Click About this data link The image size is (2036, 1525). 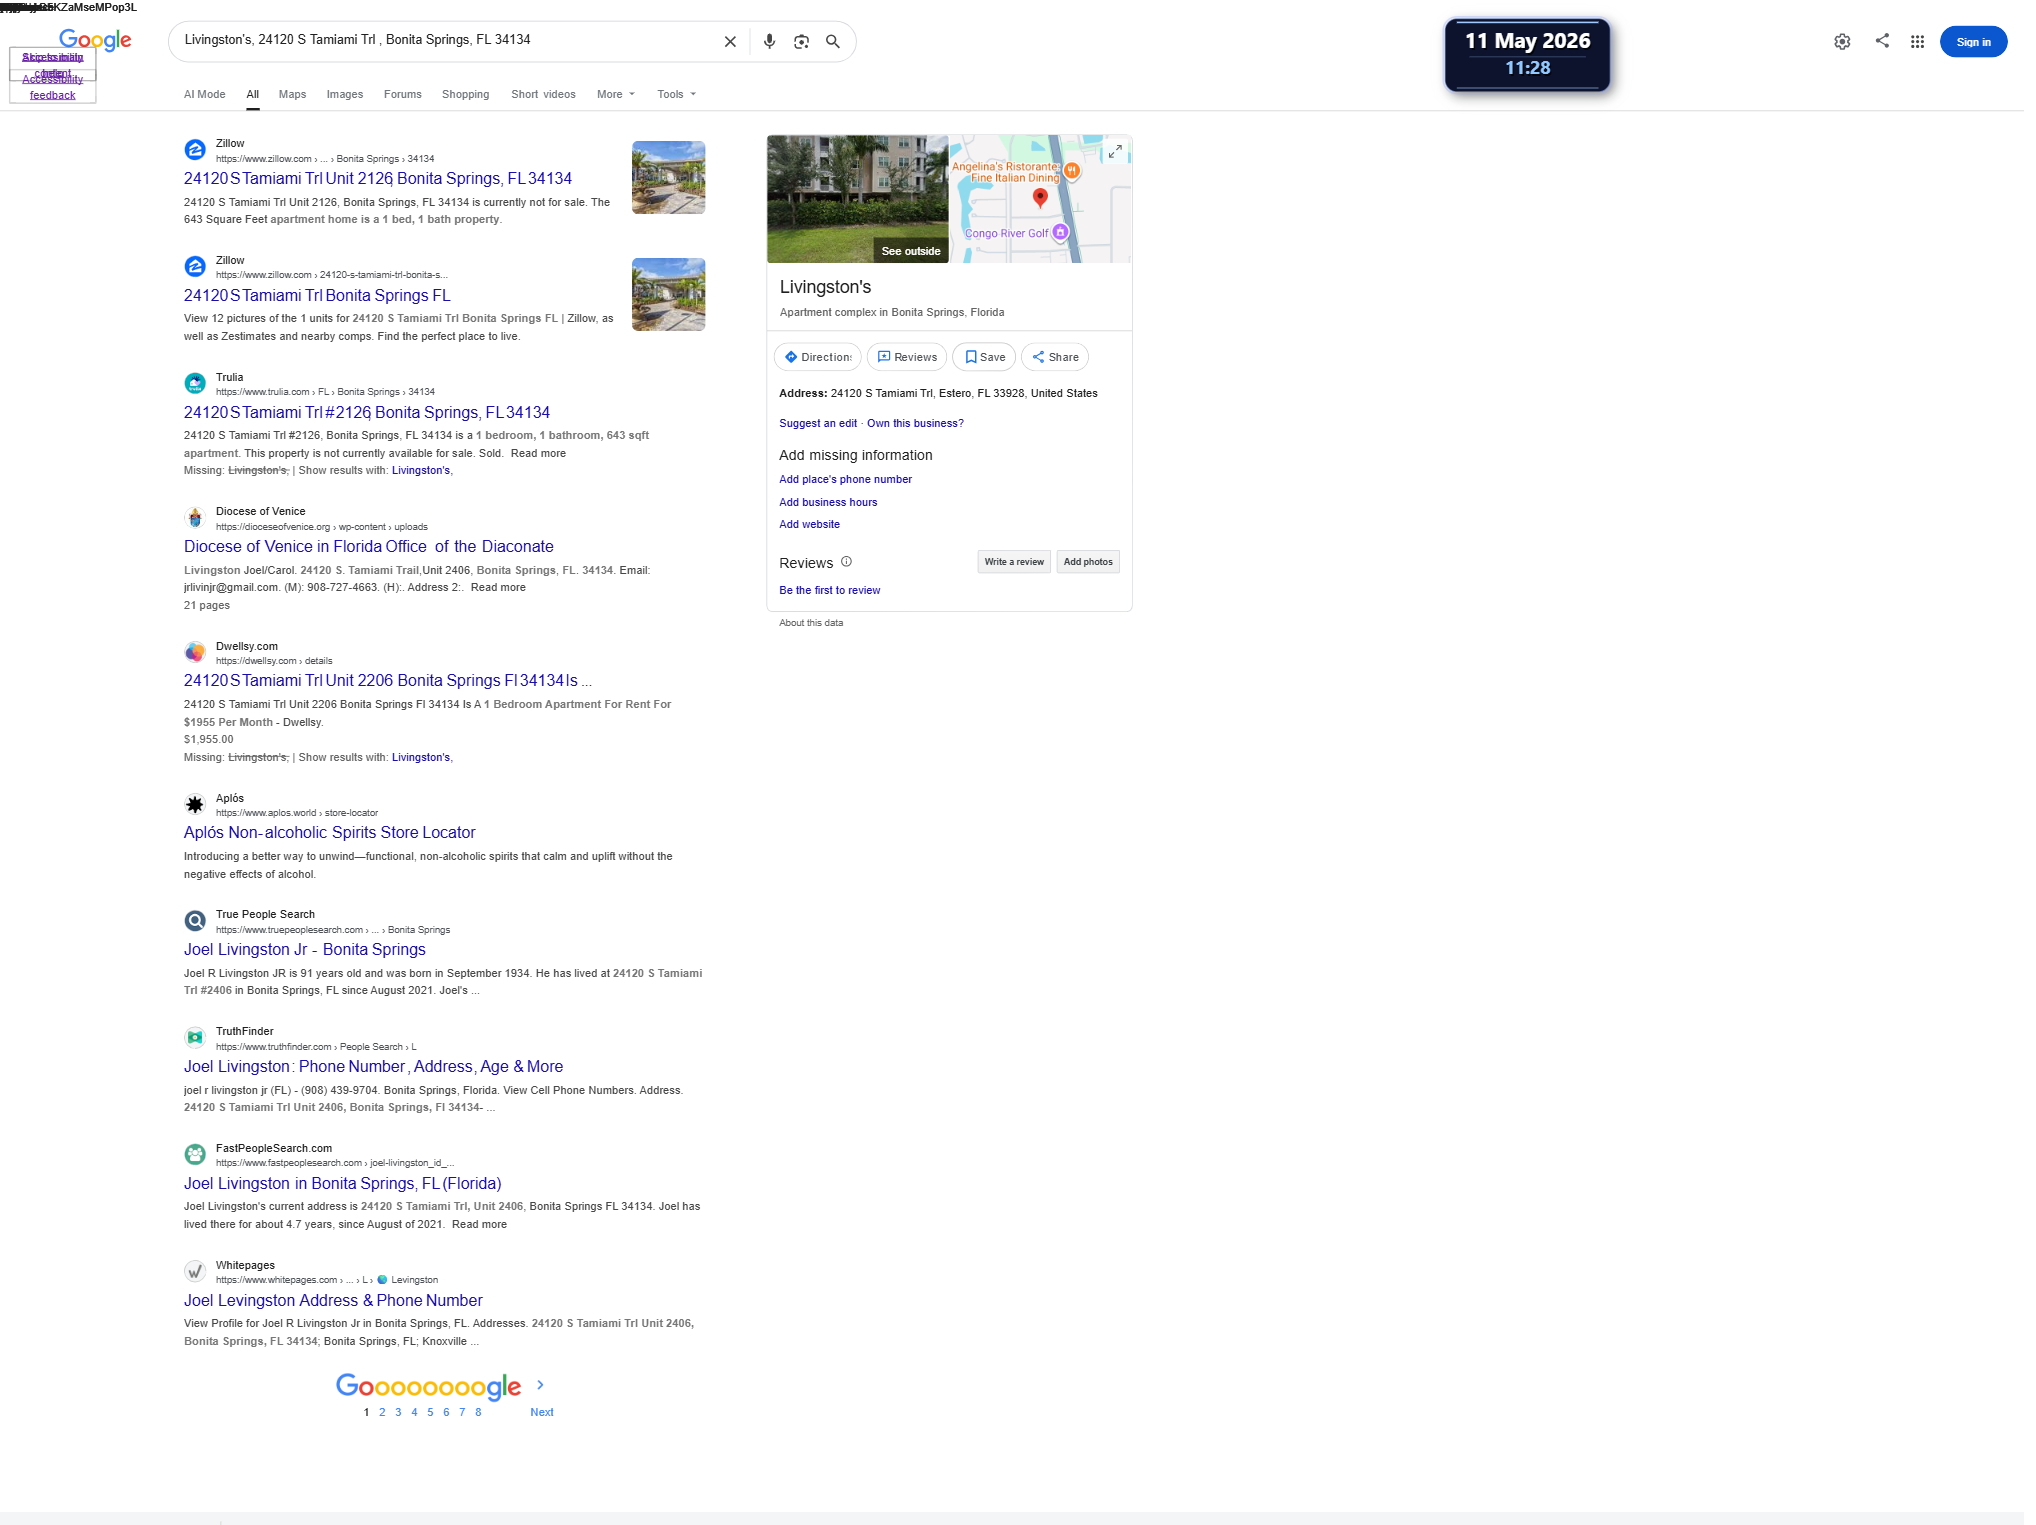click(811, 623)
